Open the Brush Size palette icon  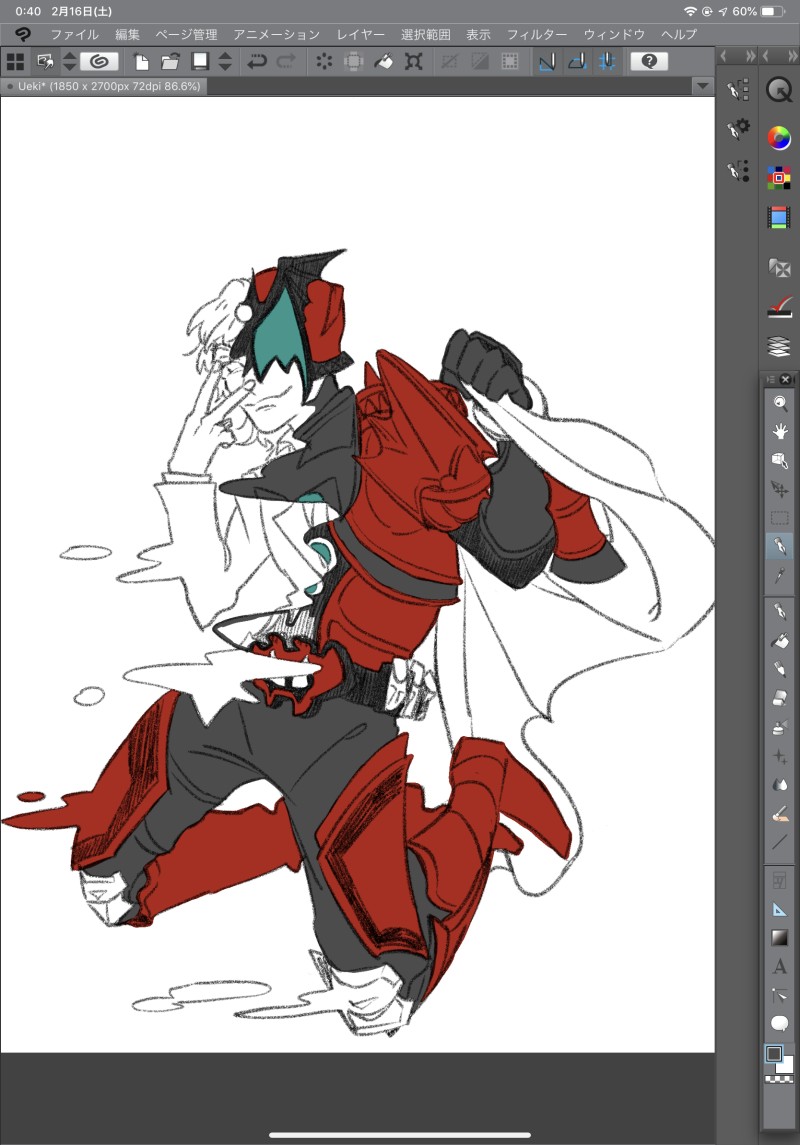click(738, 170)
